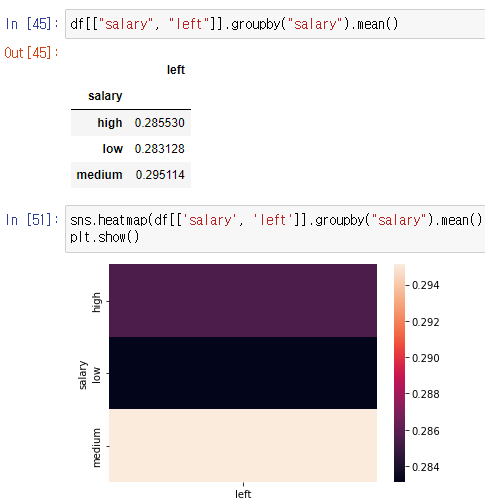Click the 'medium' y-axis tick label of heatmap
The image size is (485, 503).
click(96, 448)
